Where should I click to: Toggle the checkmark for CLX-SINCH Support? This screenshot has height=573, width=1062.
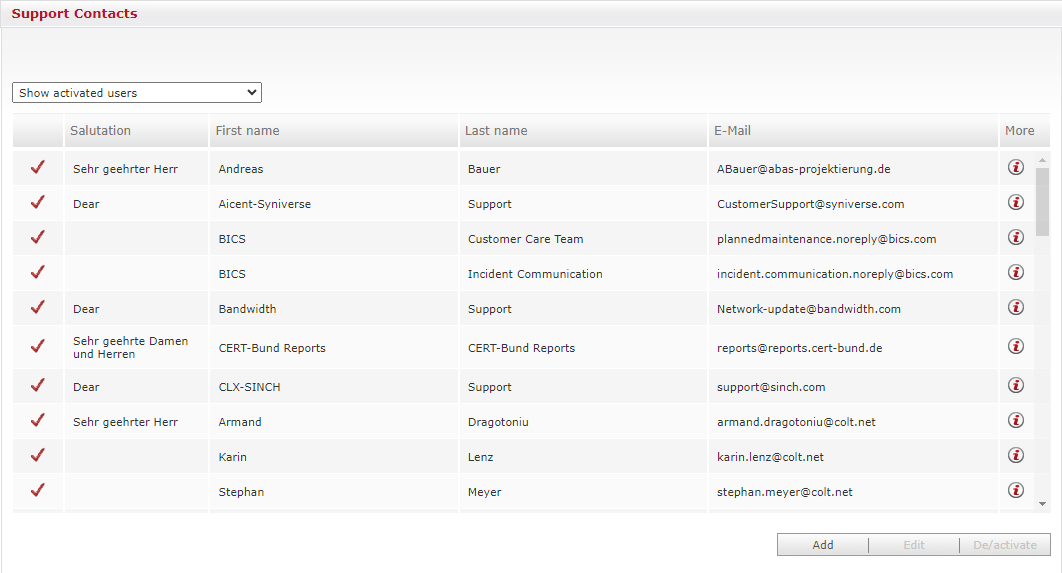pos(38,386)
